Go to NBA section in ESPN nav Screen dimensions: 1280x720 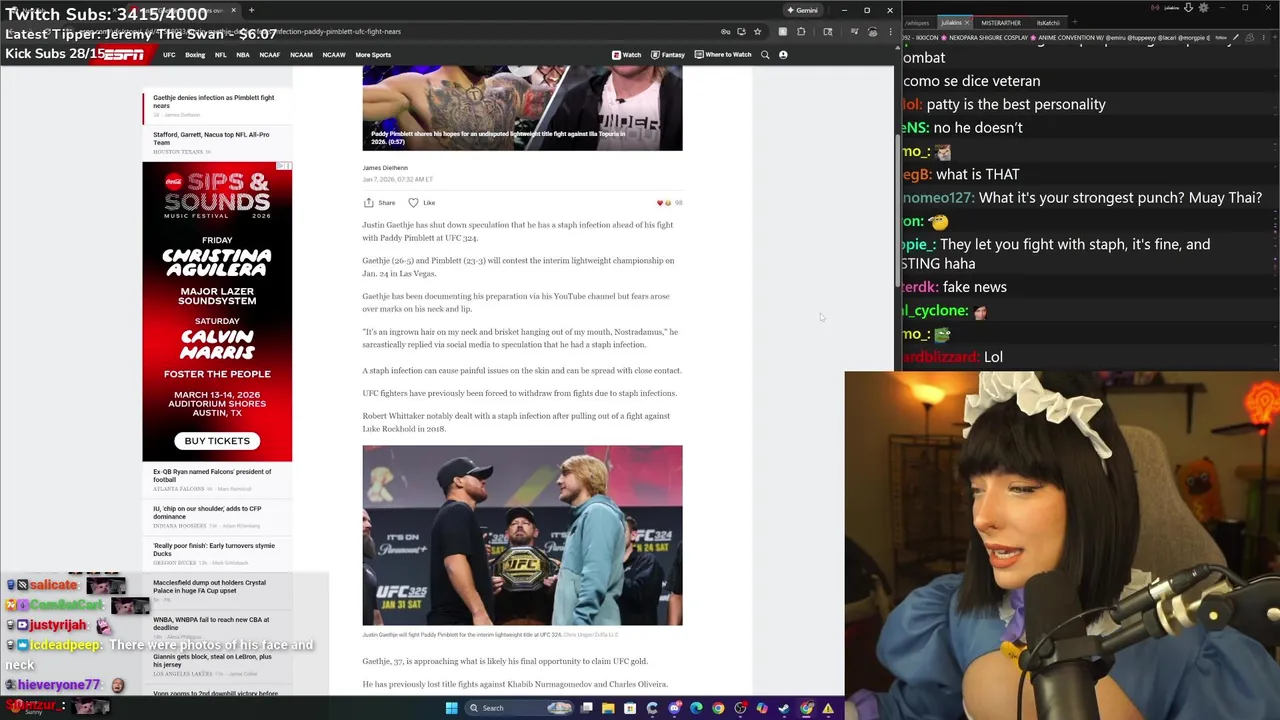point(243,55)
